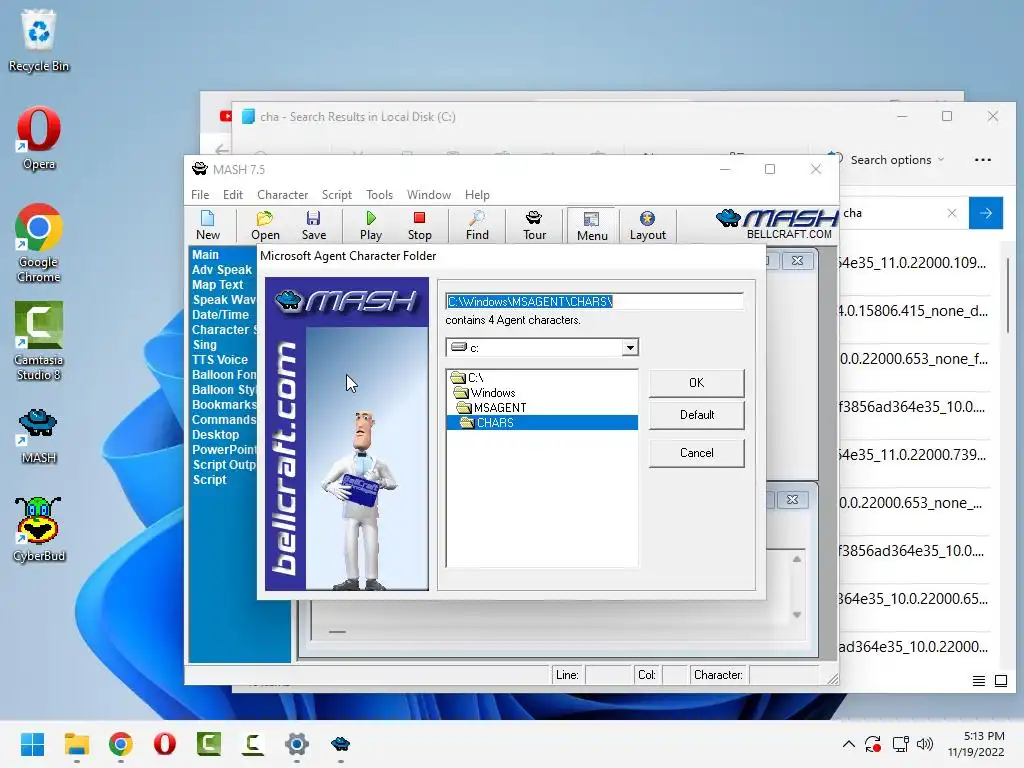The image size is (1024, 768).
Task: Select the Google Chrome desktop shortcut
Action: pyautogui.click(x=39, y=243)
